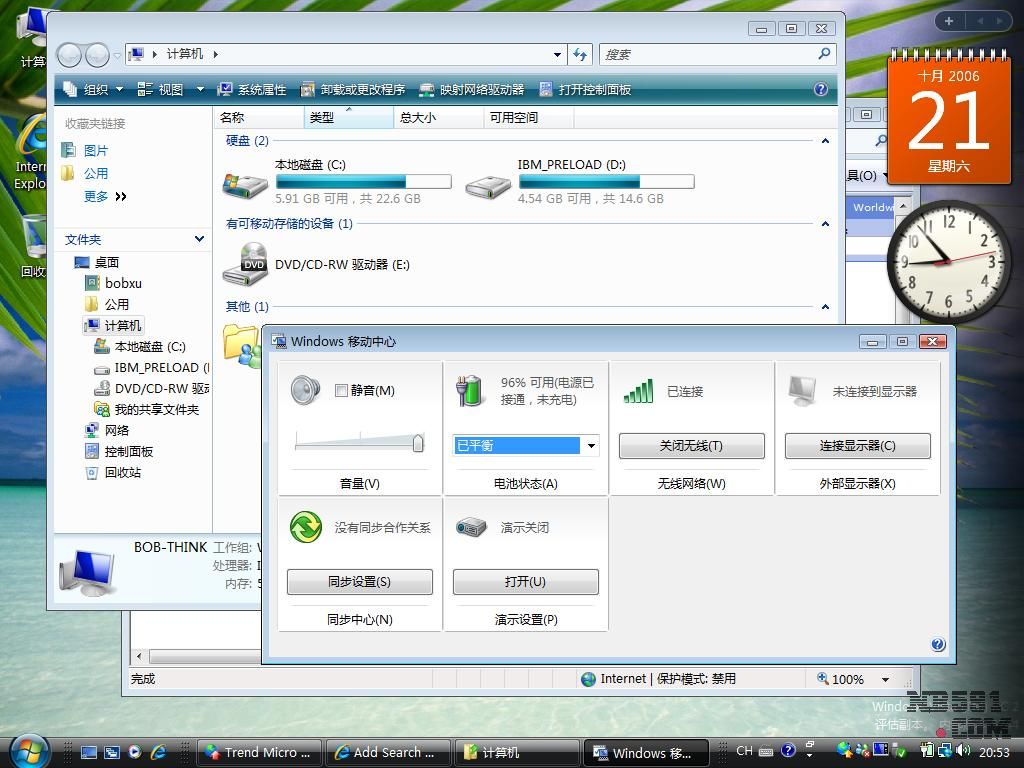
Task: Open the DVD/CD-RW drive (E:) icon
Action: [245, 265]
